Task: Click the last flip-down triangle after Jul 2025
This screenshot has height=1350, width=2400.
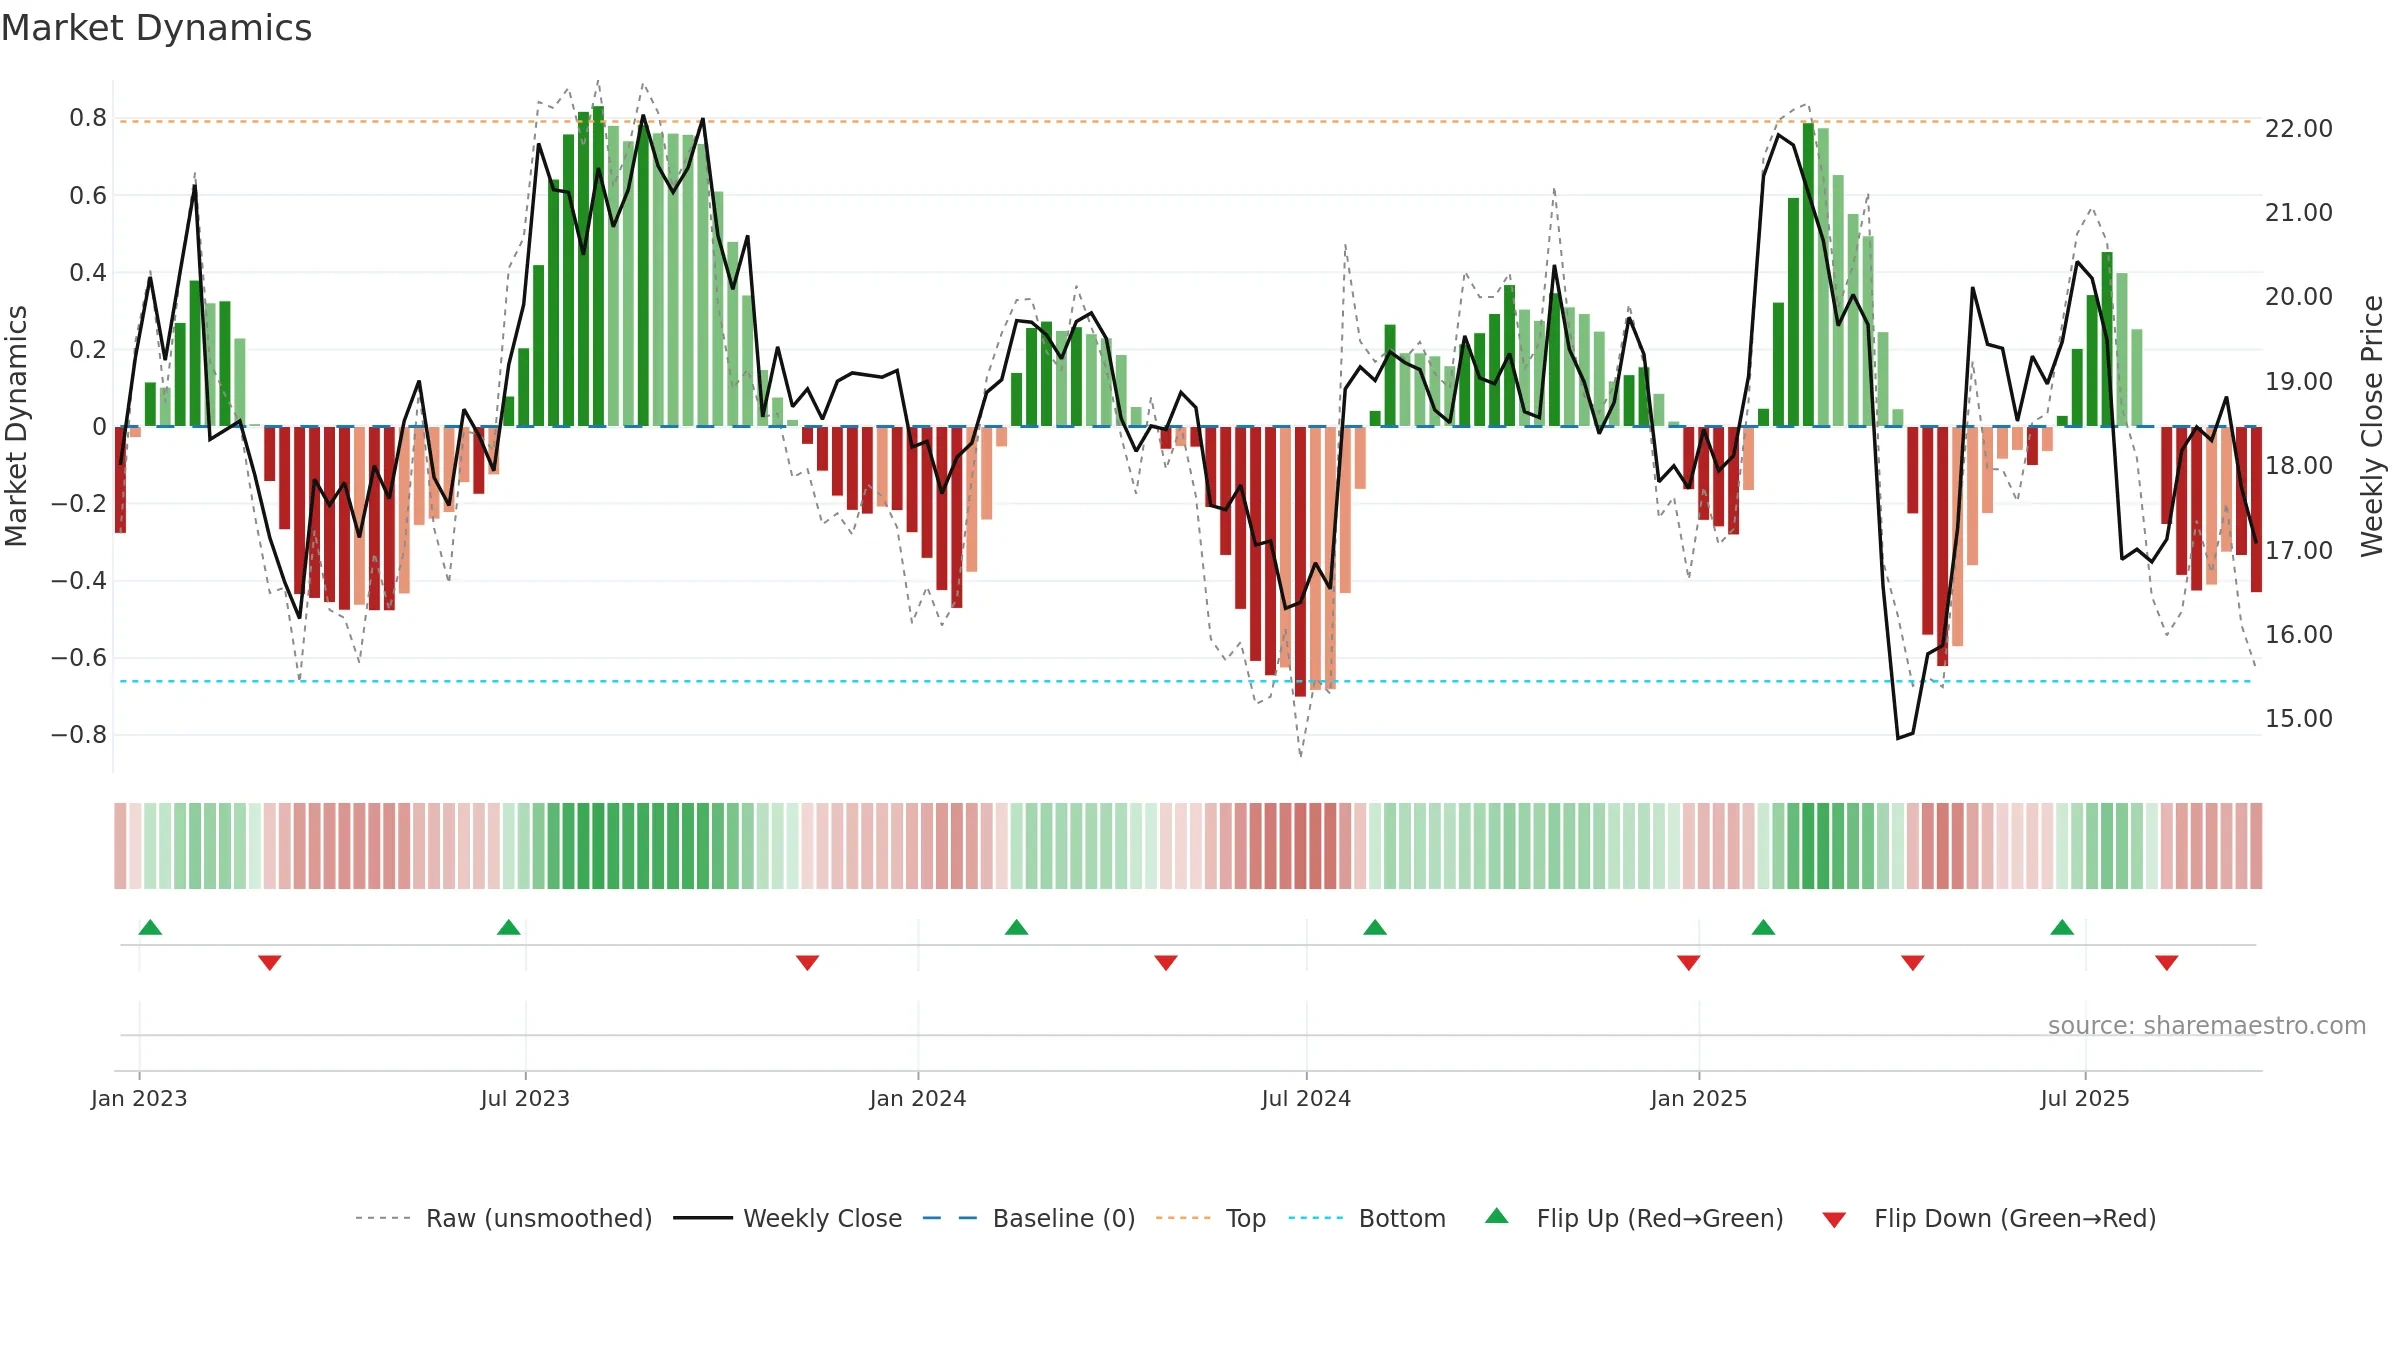Action: 2167,963
